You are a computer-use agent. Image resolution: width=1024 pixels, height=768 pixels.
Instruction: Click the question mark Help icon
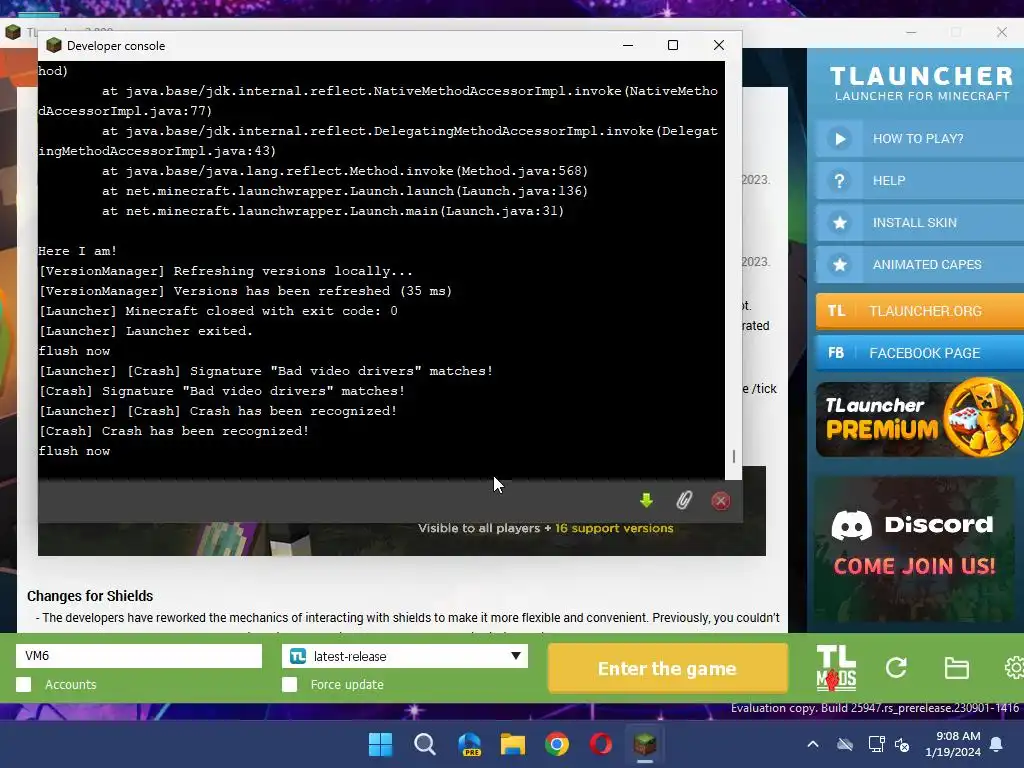coord(840,181)
